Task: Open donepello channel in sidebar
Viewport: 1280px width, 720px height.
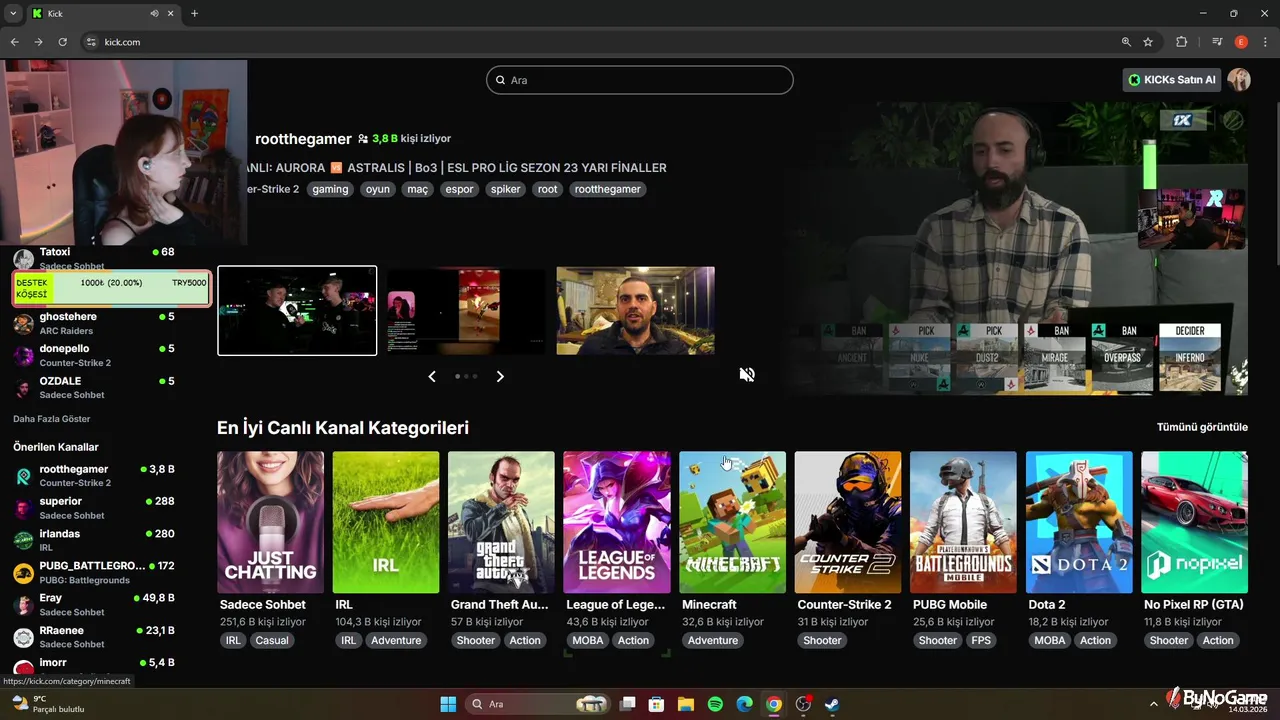Action: pos(95,355)
